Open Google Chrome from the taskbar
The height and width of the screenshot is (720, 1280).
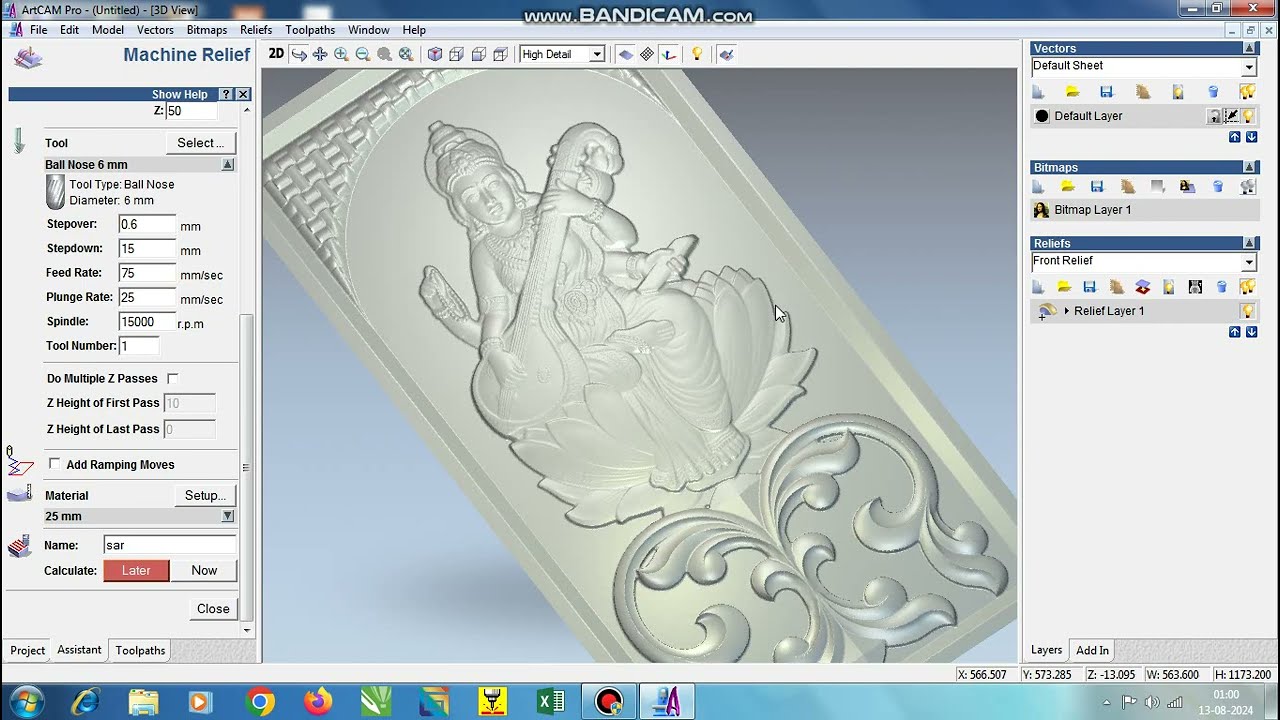click(260, 702)
